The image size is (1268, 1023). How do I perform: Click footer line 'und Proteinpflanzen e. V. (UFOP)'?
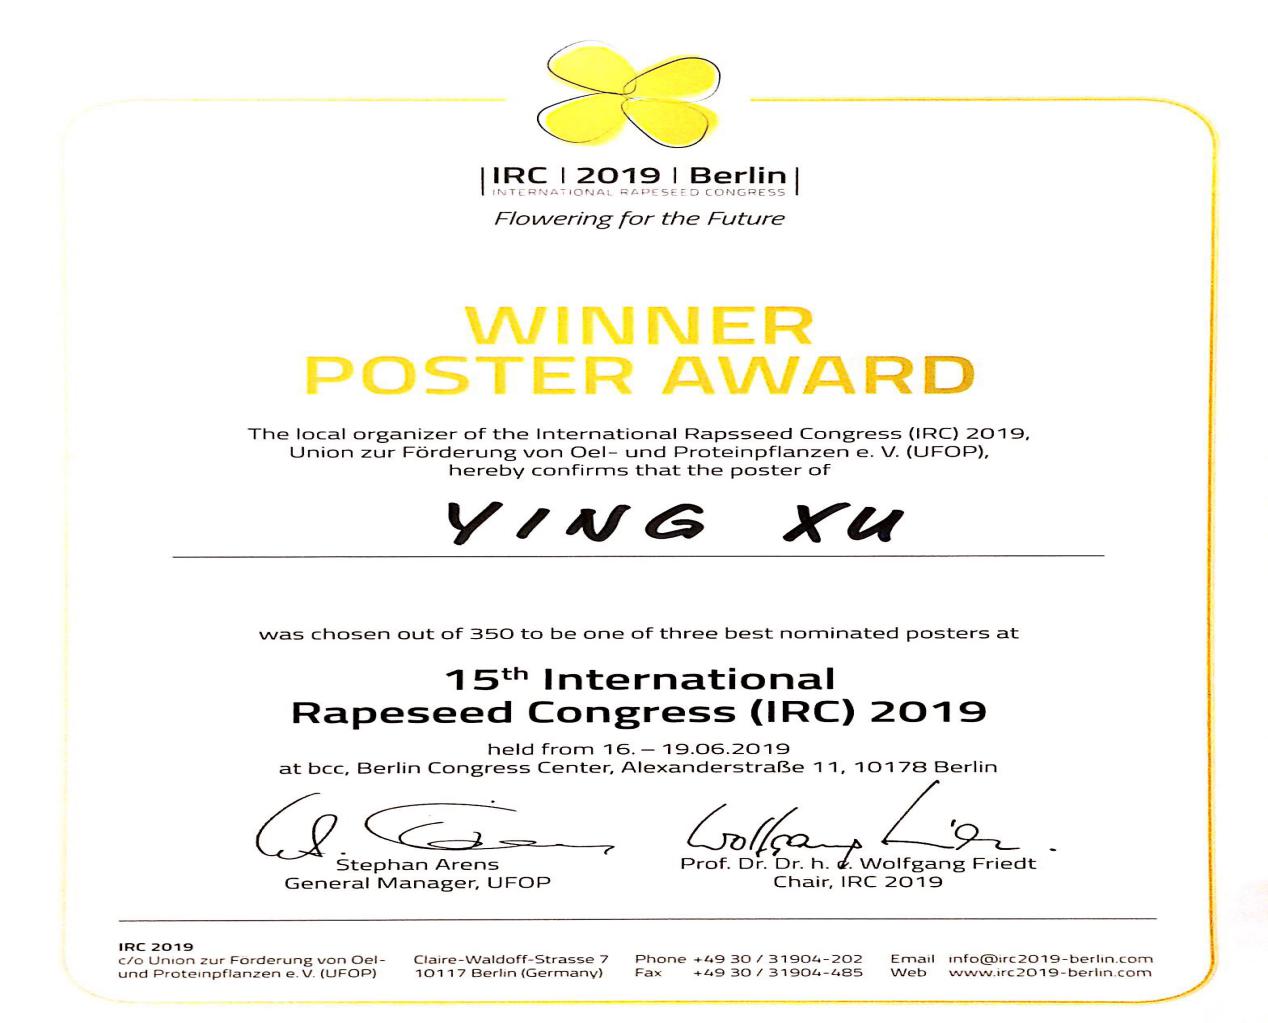[248, 972]
